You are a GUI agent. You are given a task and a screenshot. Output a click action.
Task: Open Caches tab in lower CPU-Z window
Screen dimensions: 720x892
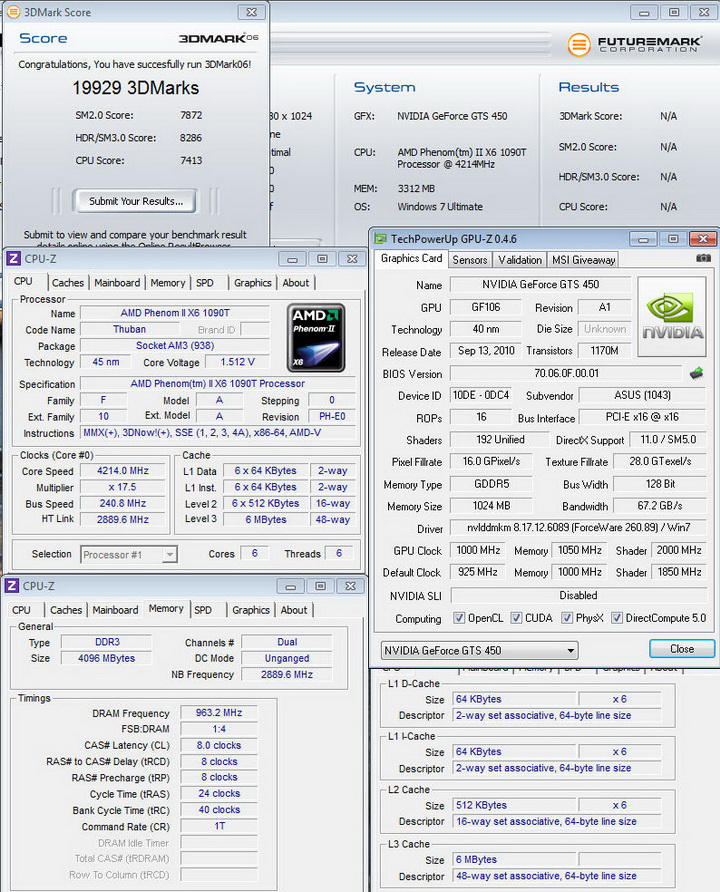(x=66, y=610)
